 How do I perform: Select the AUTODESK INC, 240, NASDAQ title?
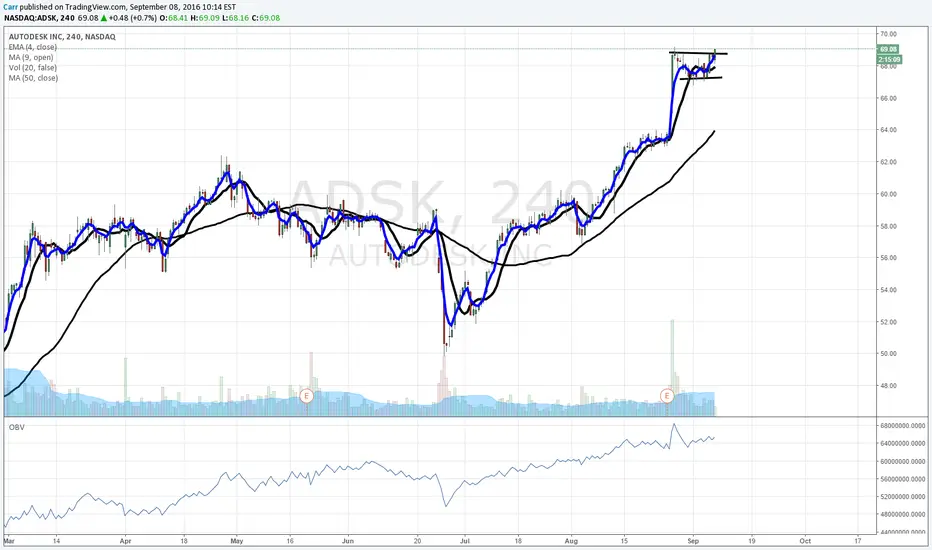[62, 36]
